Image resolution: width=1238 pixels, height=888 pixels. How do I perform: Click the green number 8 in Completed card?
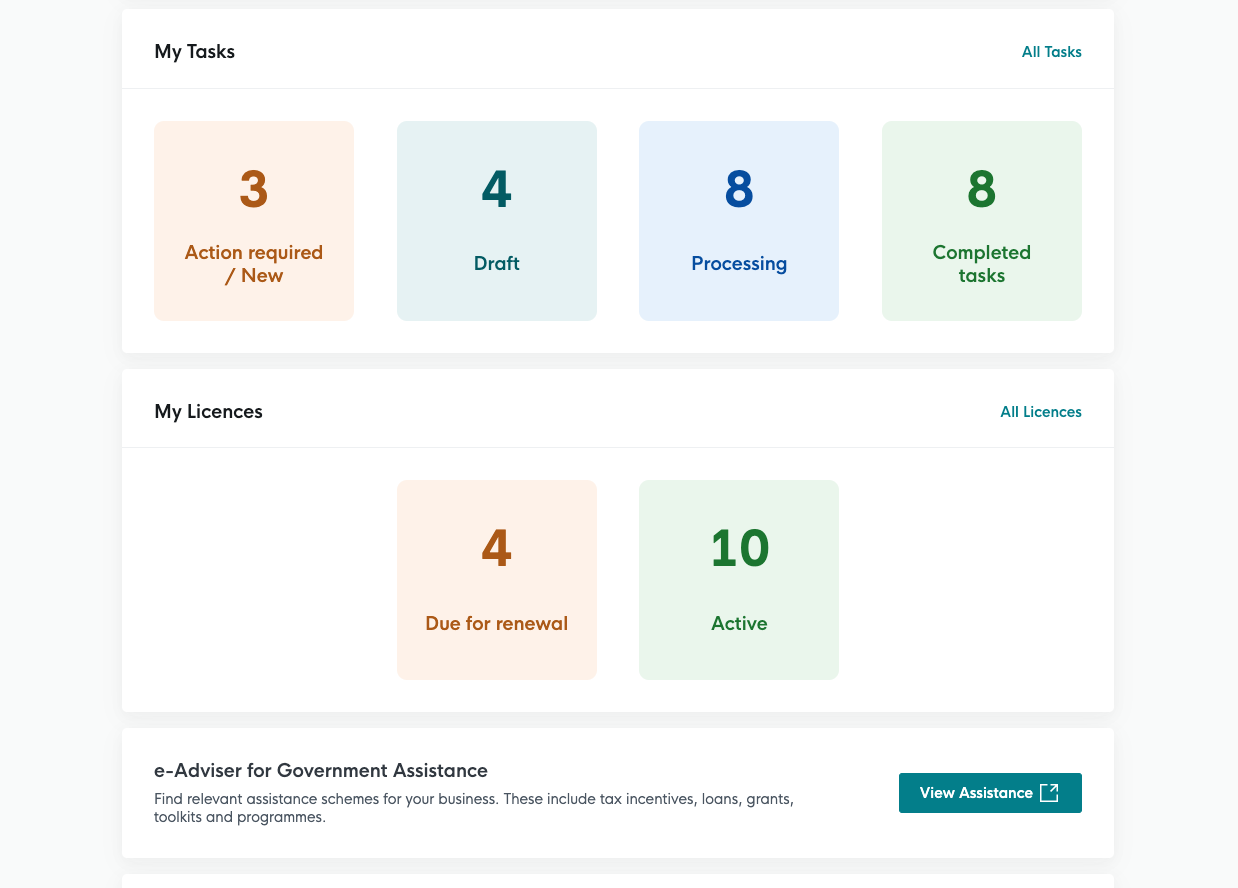tap(982, 190)
